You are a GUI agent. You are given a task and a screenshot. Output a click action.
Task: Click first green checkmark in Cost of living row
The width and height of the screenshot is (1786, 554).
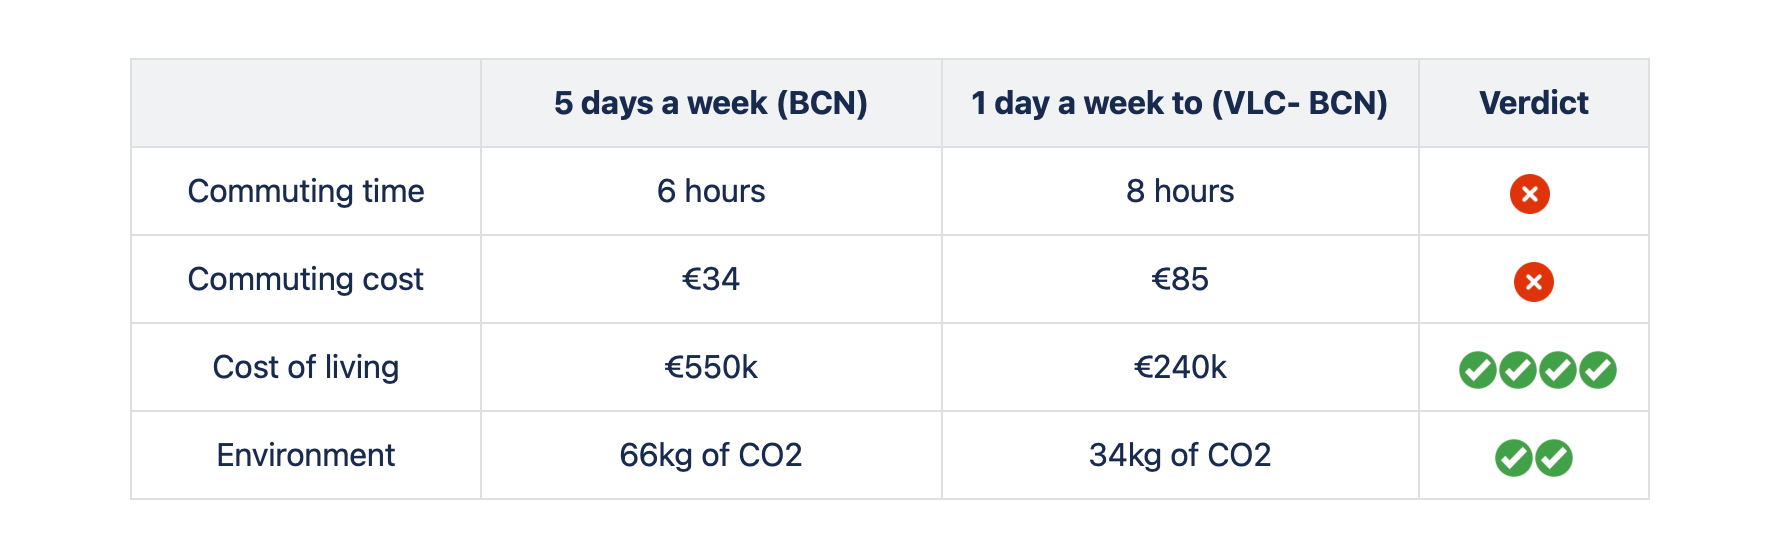pos(1477,370)
